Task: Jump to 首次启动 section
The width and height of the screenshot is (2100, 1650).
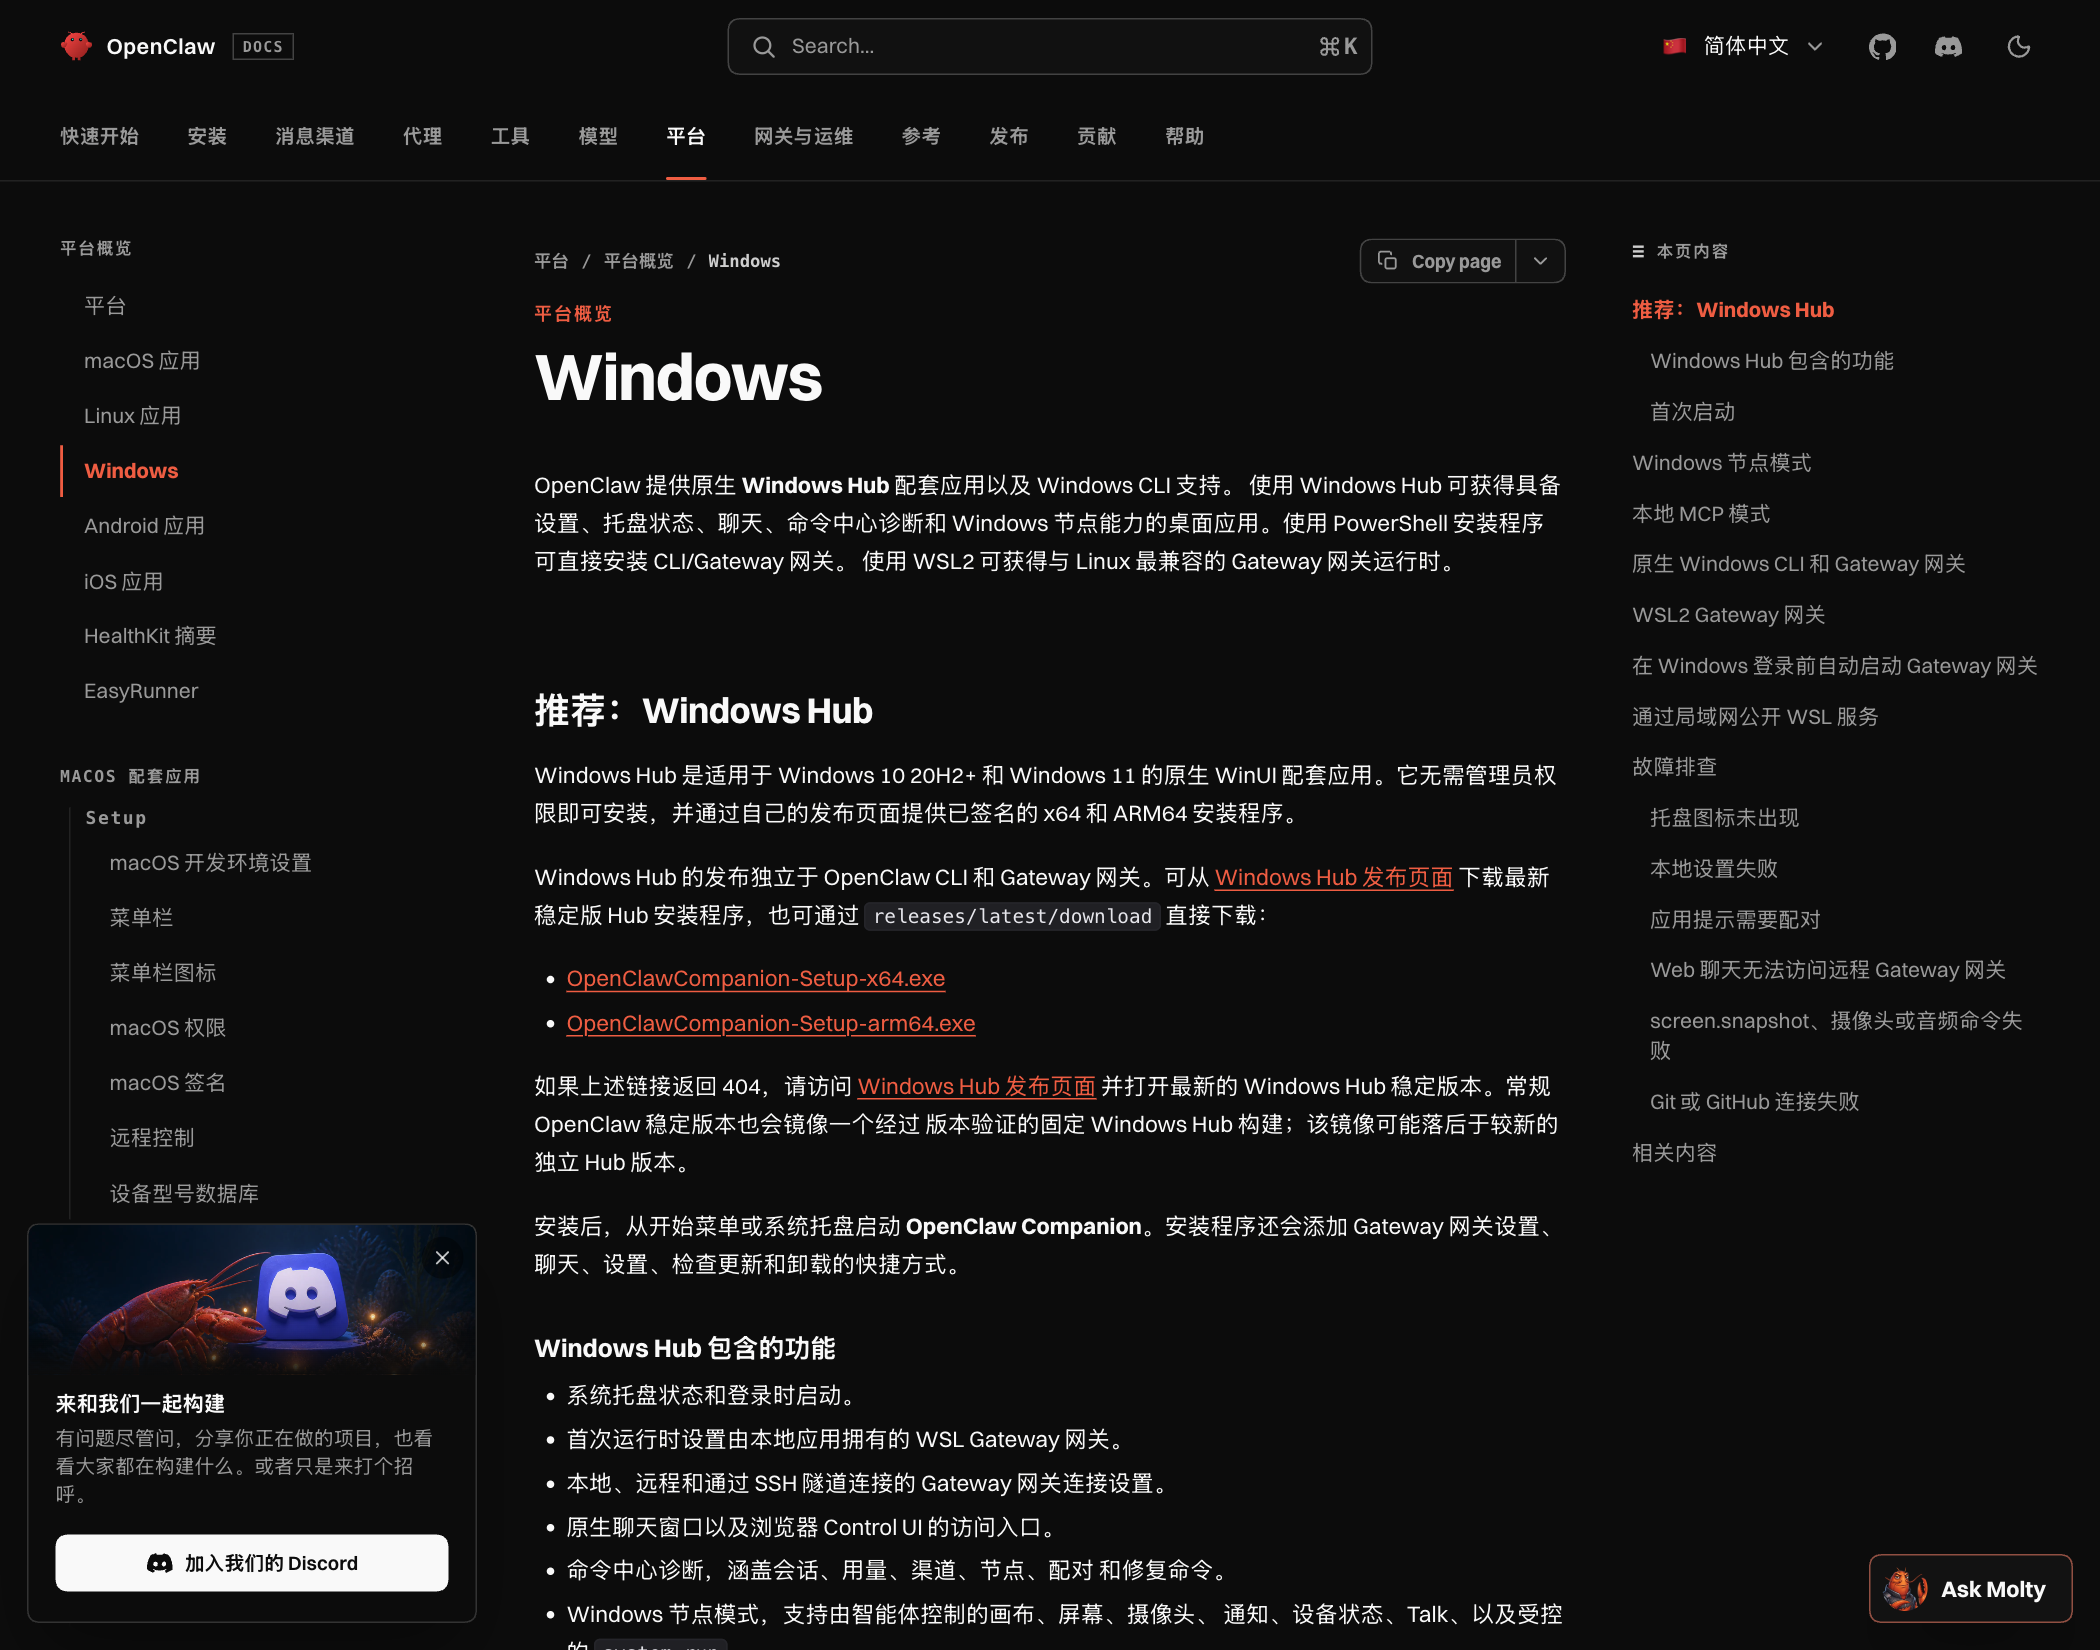Action: click(1692, 412)
